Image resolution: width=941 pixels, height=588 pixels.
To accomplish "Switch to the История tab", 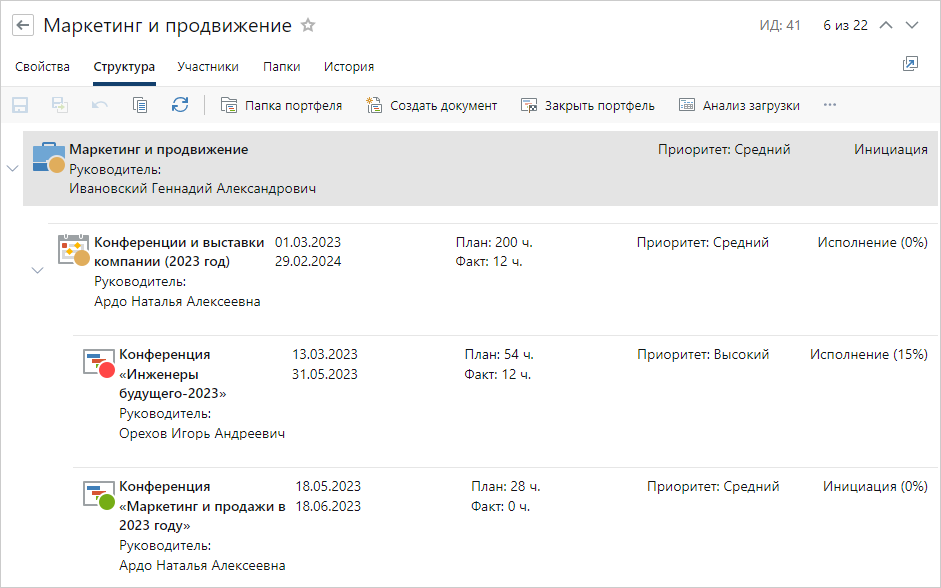I will (346, 65).
